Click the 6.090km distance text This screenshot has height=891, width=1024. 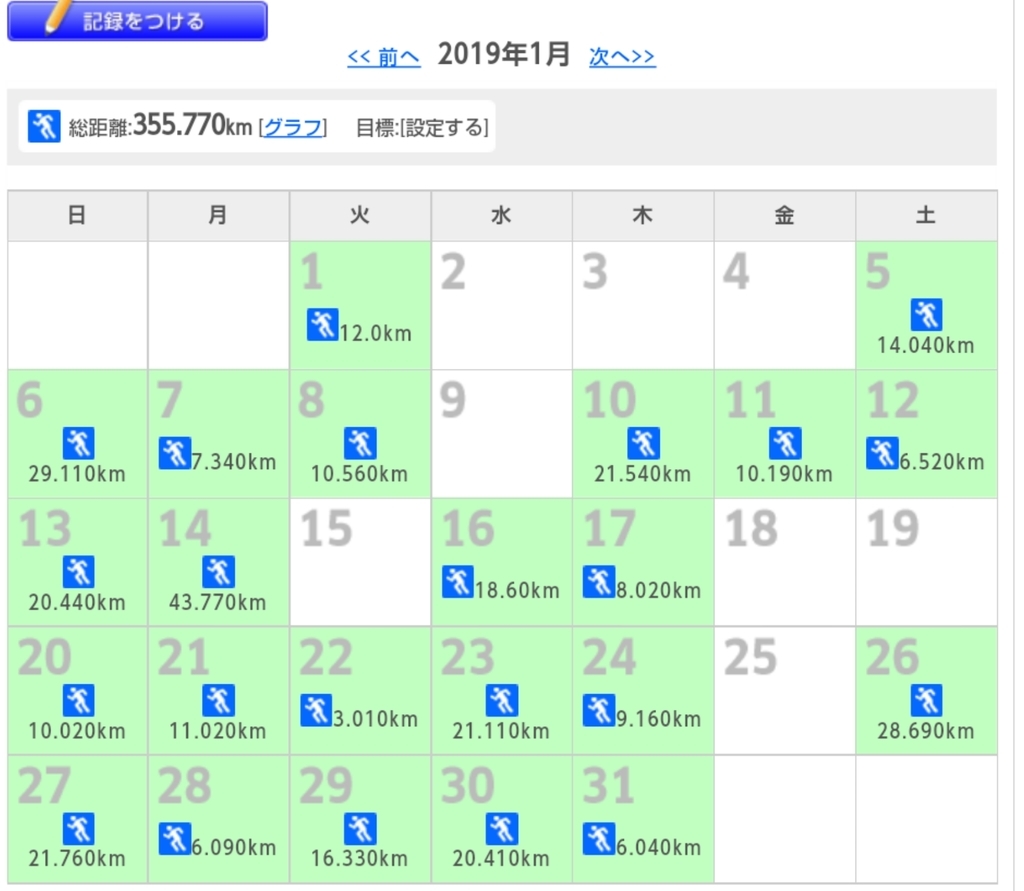click(x=234, y=848)
